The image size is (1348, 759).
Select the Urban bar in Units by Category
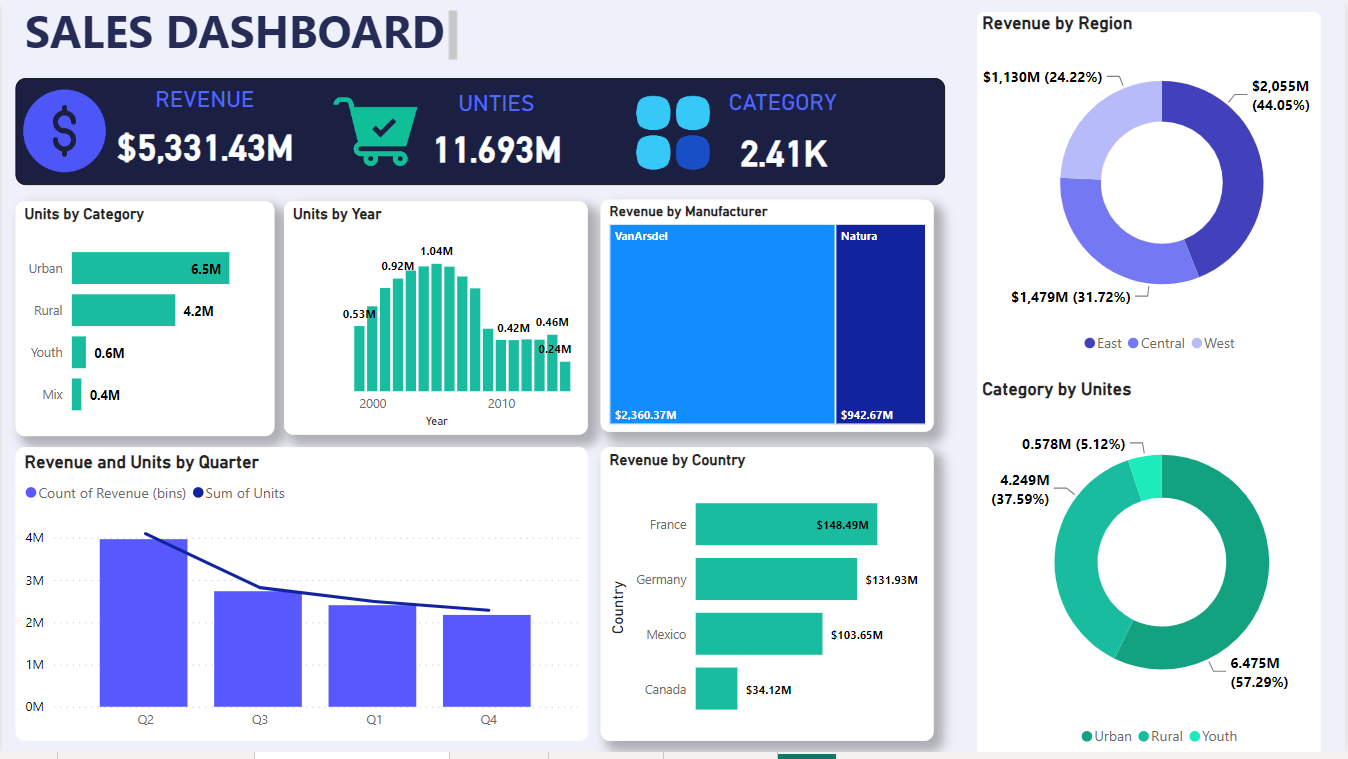(x=150, y=268)
